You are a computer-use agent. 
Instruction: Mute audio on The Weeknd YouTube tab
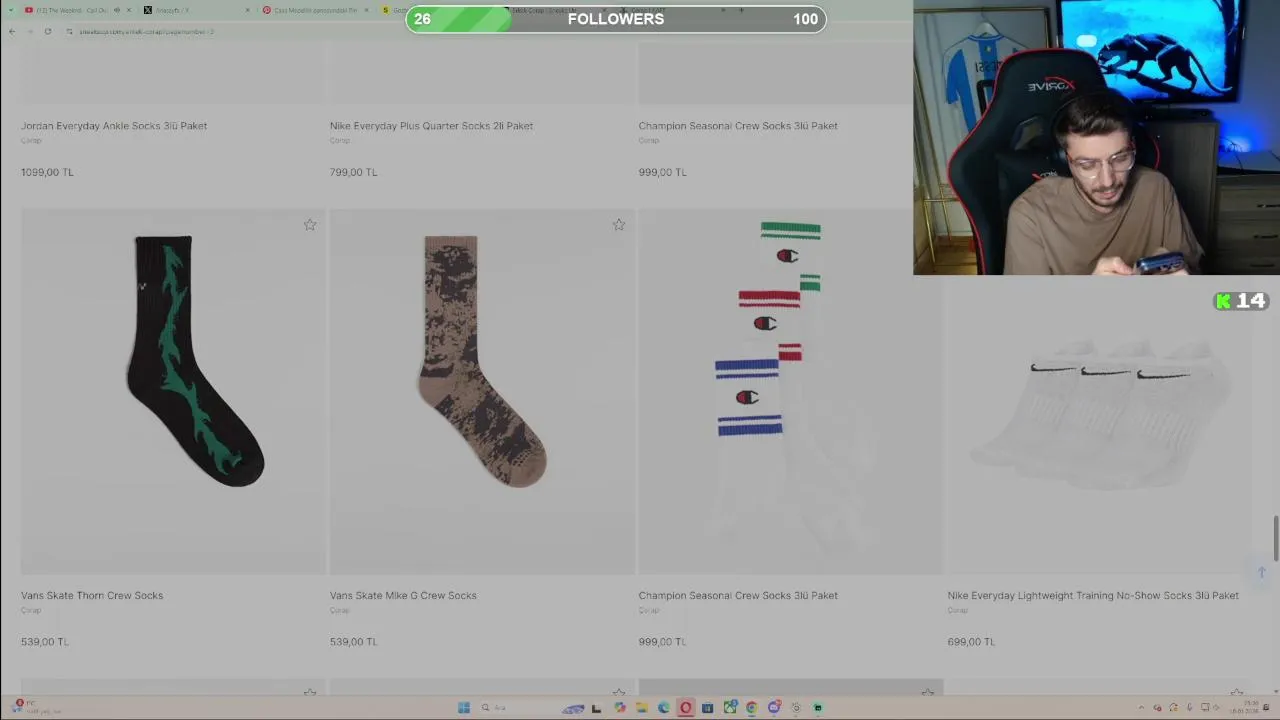point(116,10)
